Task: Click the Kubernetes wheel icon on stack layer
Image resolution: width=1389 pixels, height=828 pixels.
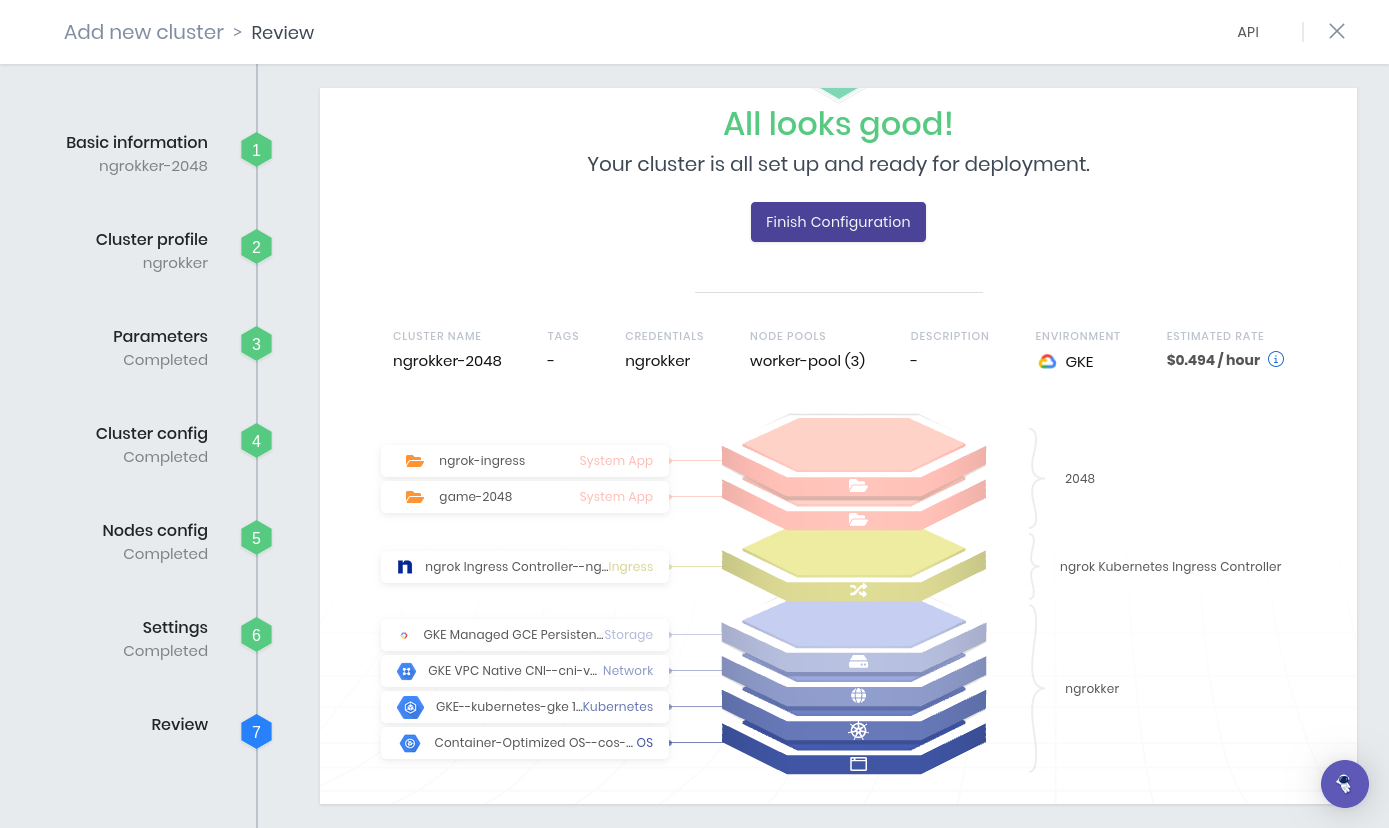Action: pos(858,731)
